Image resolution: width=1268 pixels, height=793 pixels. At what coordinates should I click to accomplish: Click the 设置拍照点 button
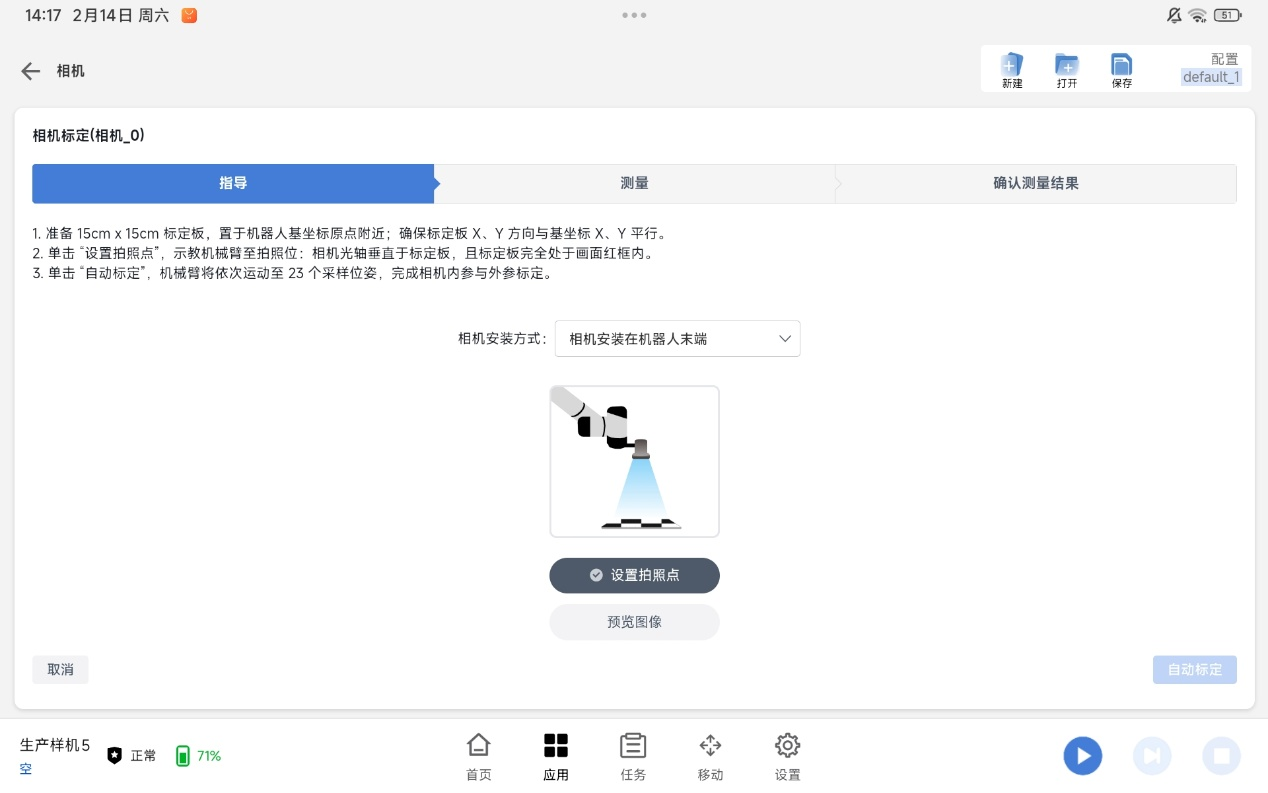click(634, 575)
